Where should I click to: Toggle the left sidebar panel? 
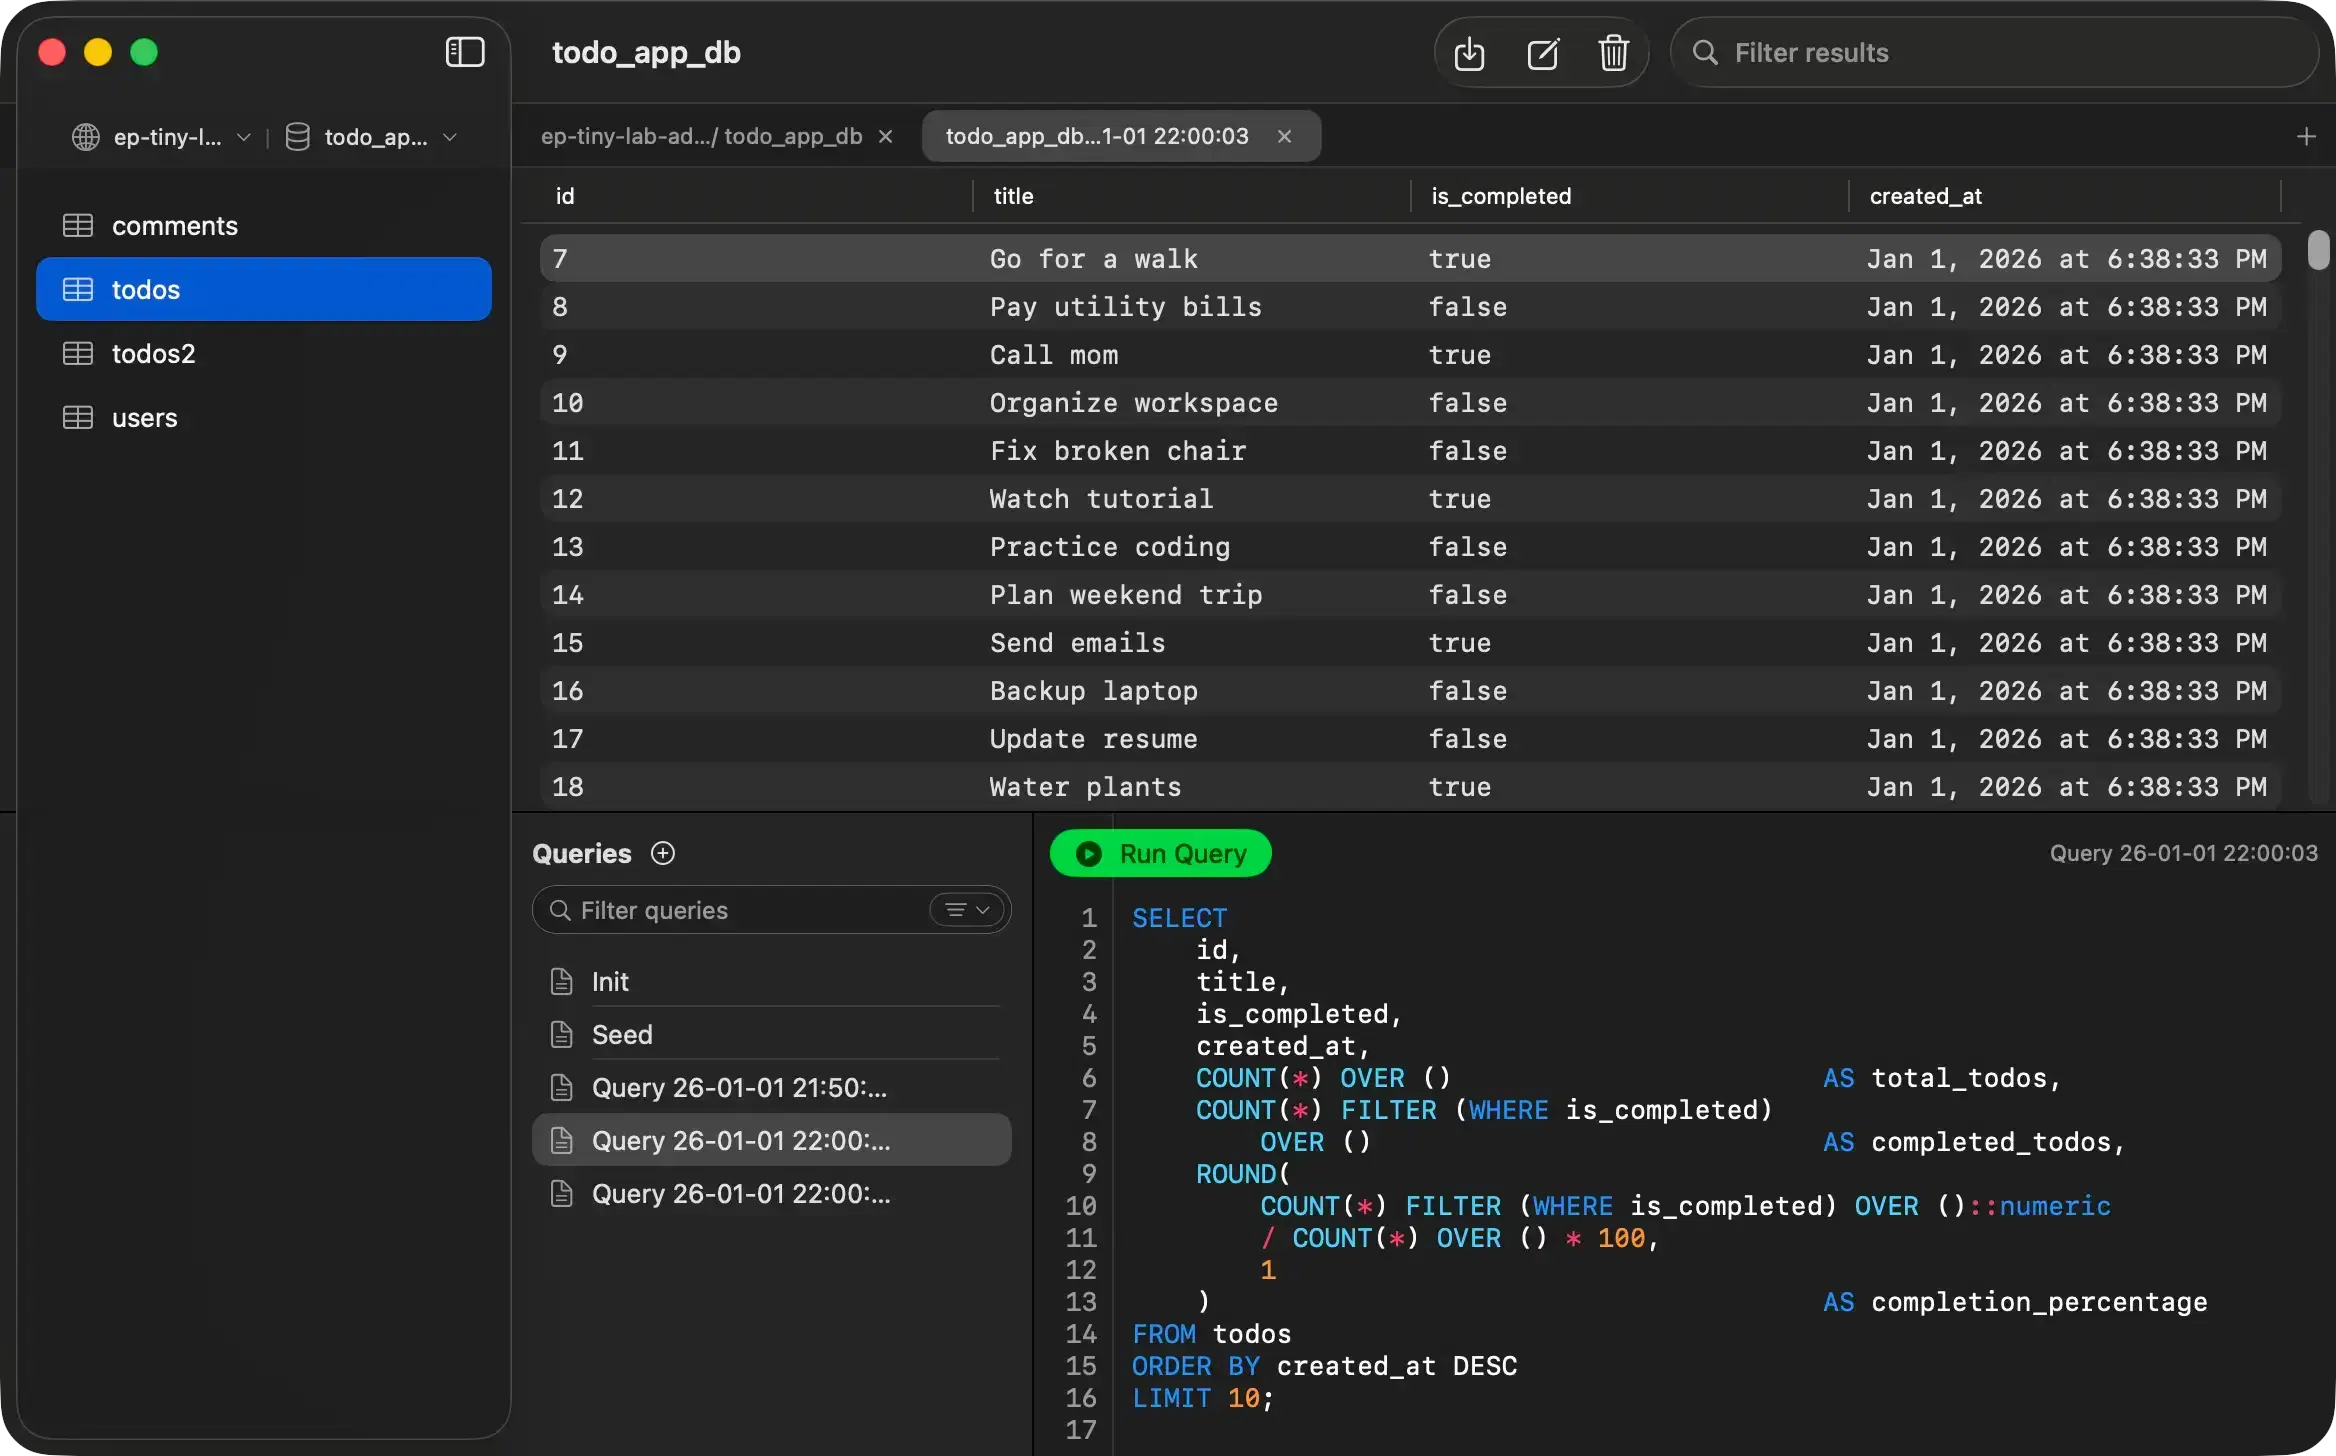point(464,52)
